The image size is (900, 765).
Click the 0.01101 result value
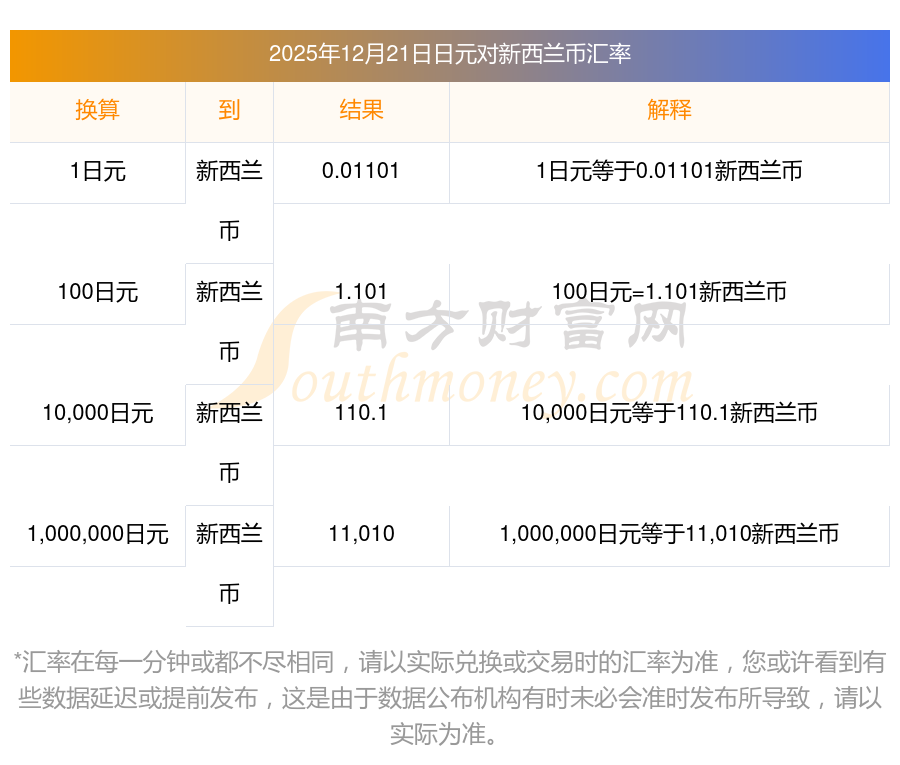coord(361,171)
